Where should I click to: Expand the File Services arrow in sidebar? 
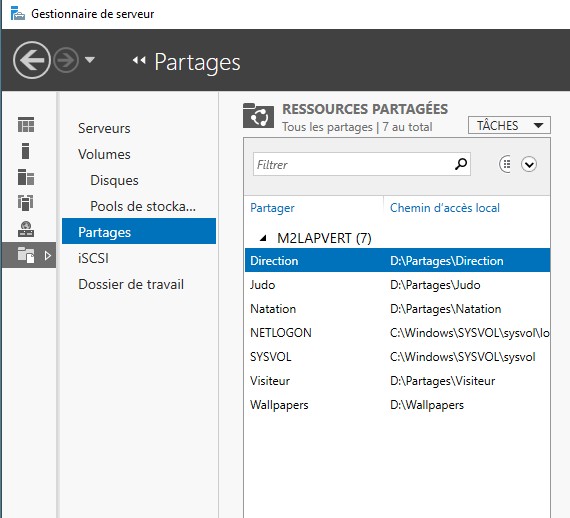pos(48,256)
